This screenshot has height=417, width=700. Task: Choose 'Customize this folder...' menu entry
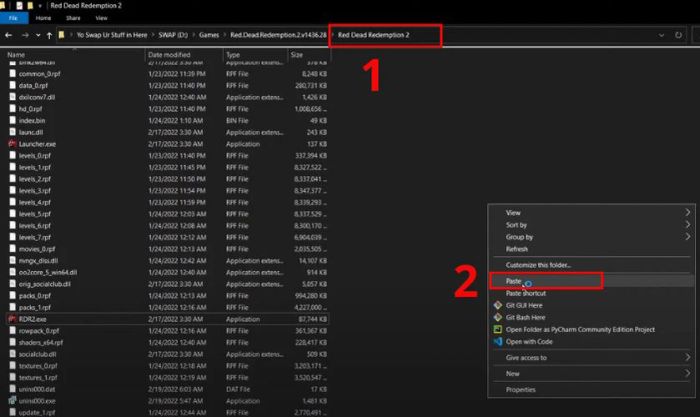click(x=538, y=265)
